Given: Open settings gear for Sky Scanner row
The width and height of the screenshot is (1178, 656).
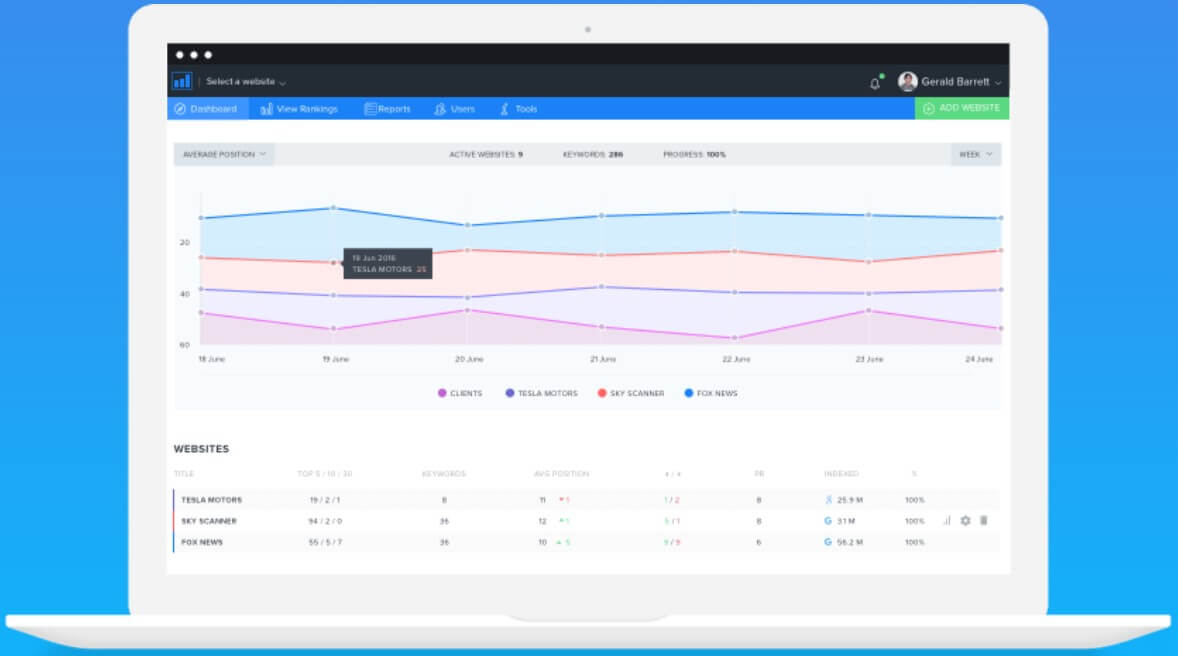Looking at the screenshot, I should point(965,521).
